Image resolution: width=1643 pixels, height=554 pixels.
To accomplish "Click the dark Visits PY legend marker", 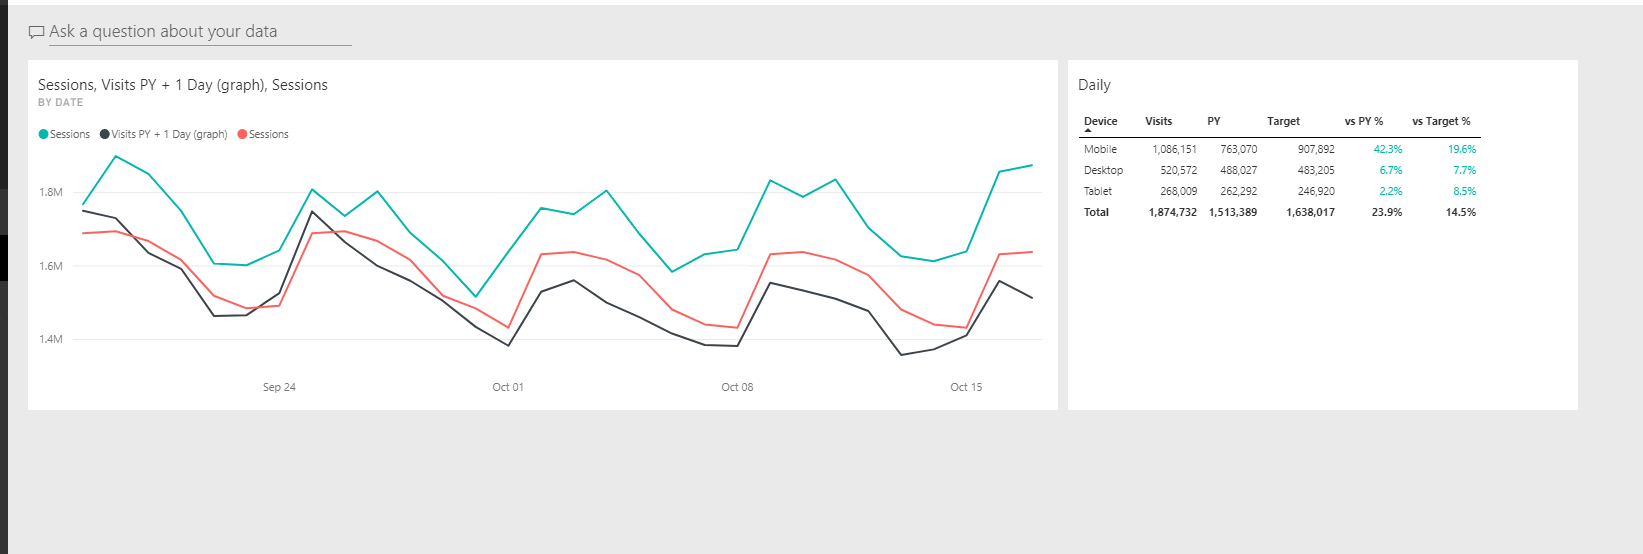I will click(105, 134).
